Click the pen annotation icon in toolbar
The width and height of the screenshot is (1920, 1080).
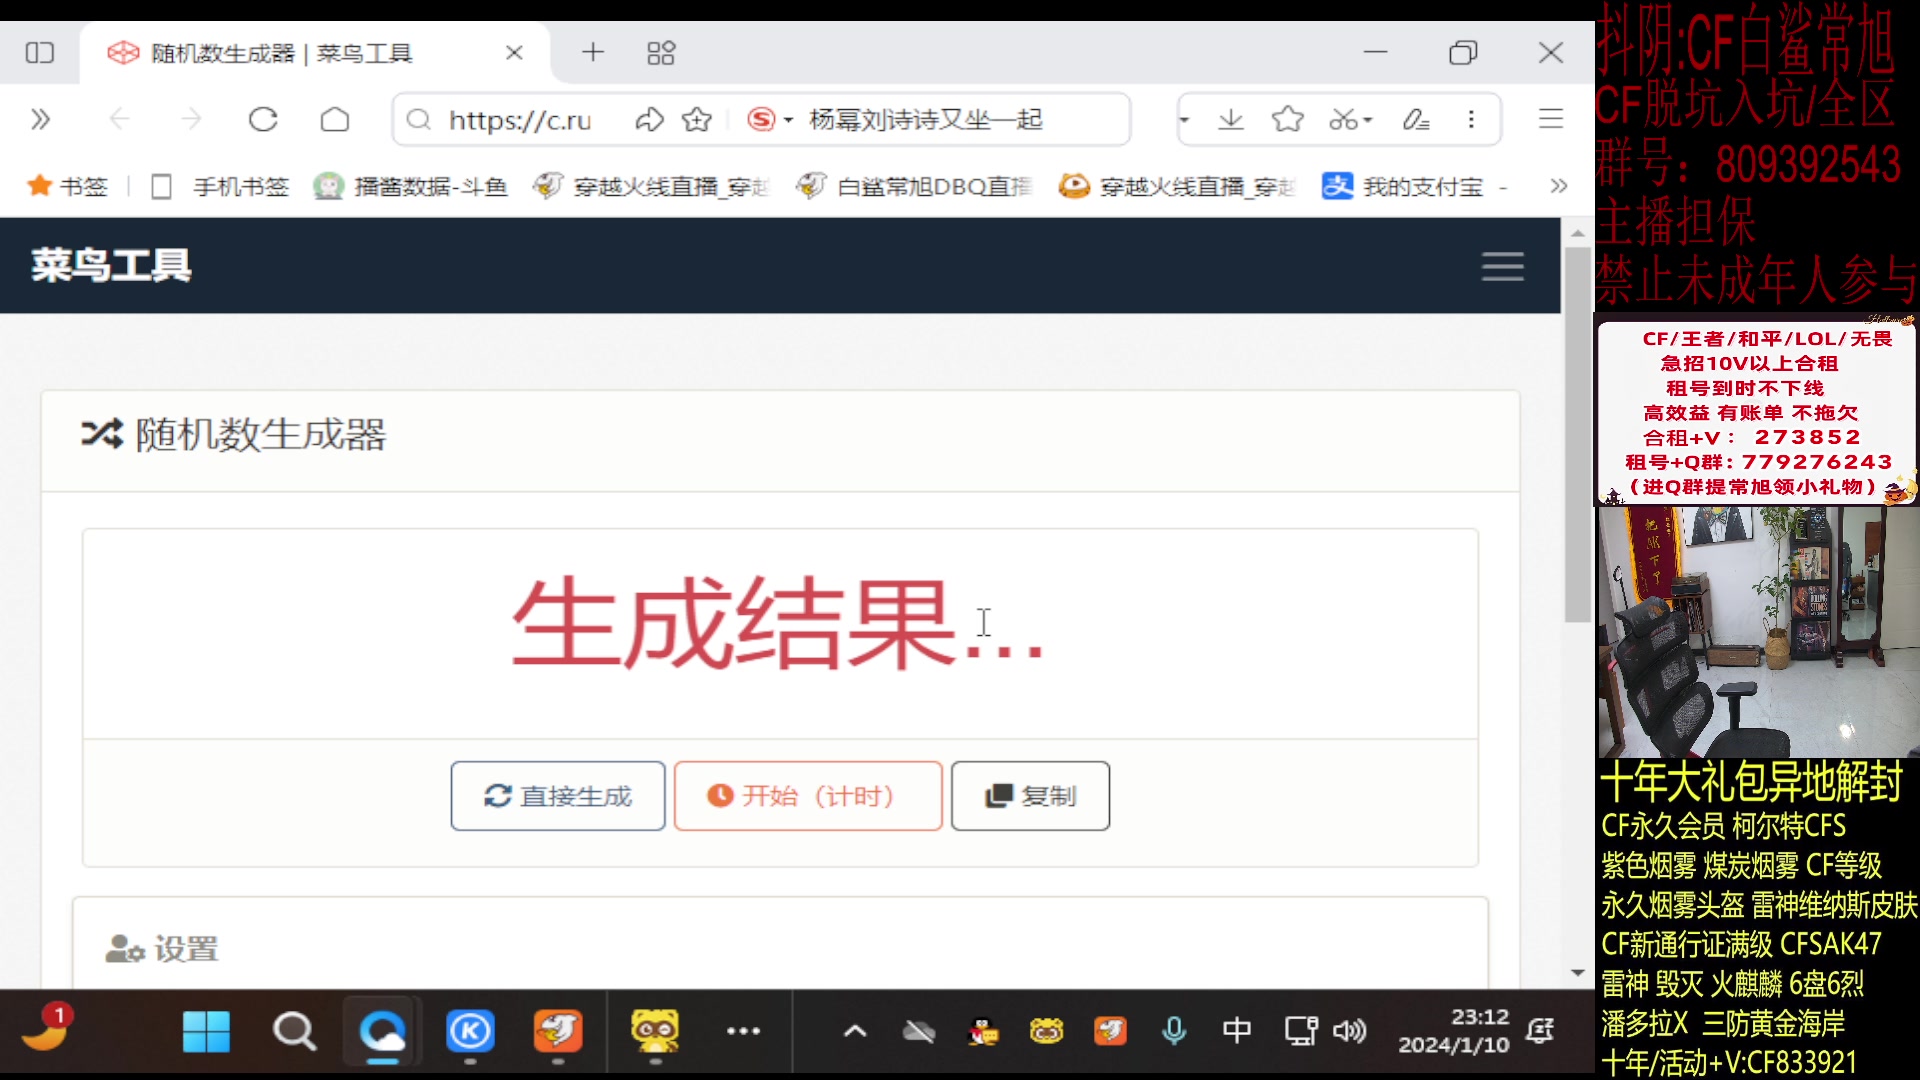coord(1415,119)
